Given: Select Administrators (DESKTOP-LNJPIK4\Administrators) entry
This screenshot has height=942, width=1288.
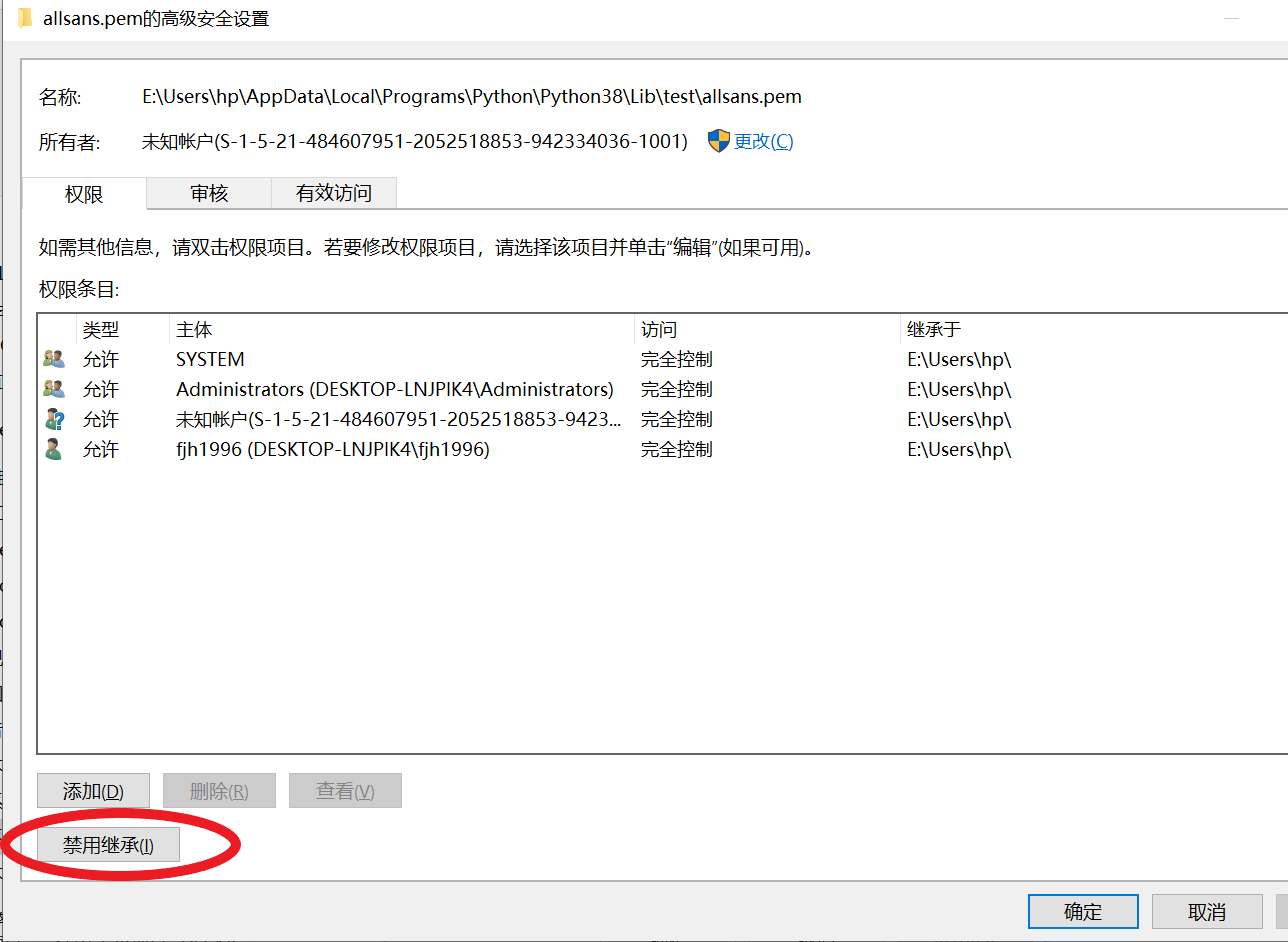Looking at the screenshot, I should tap(395, 389).
